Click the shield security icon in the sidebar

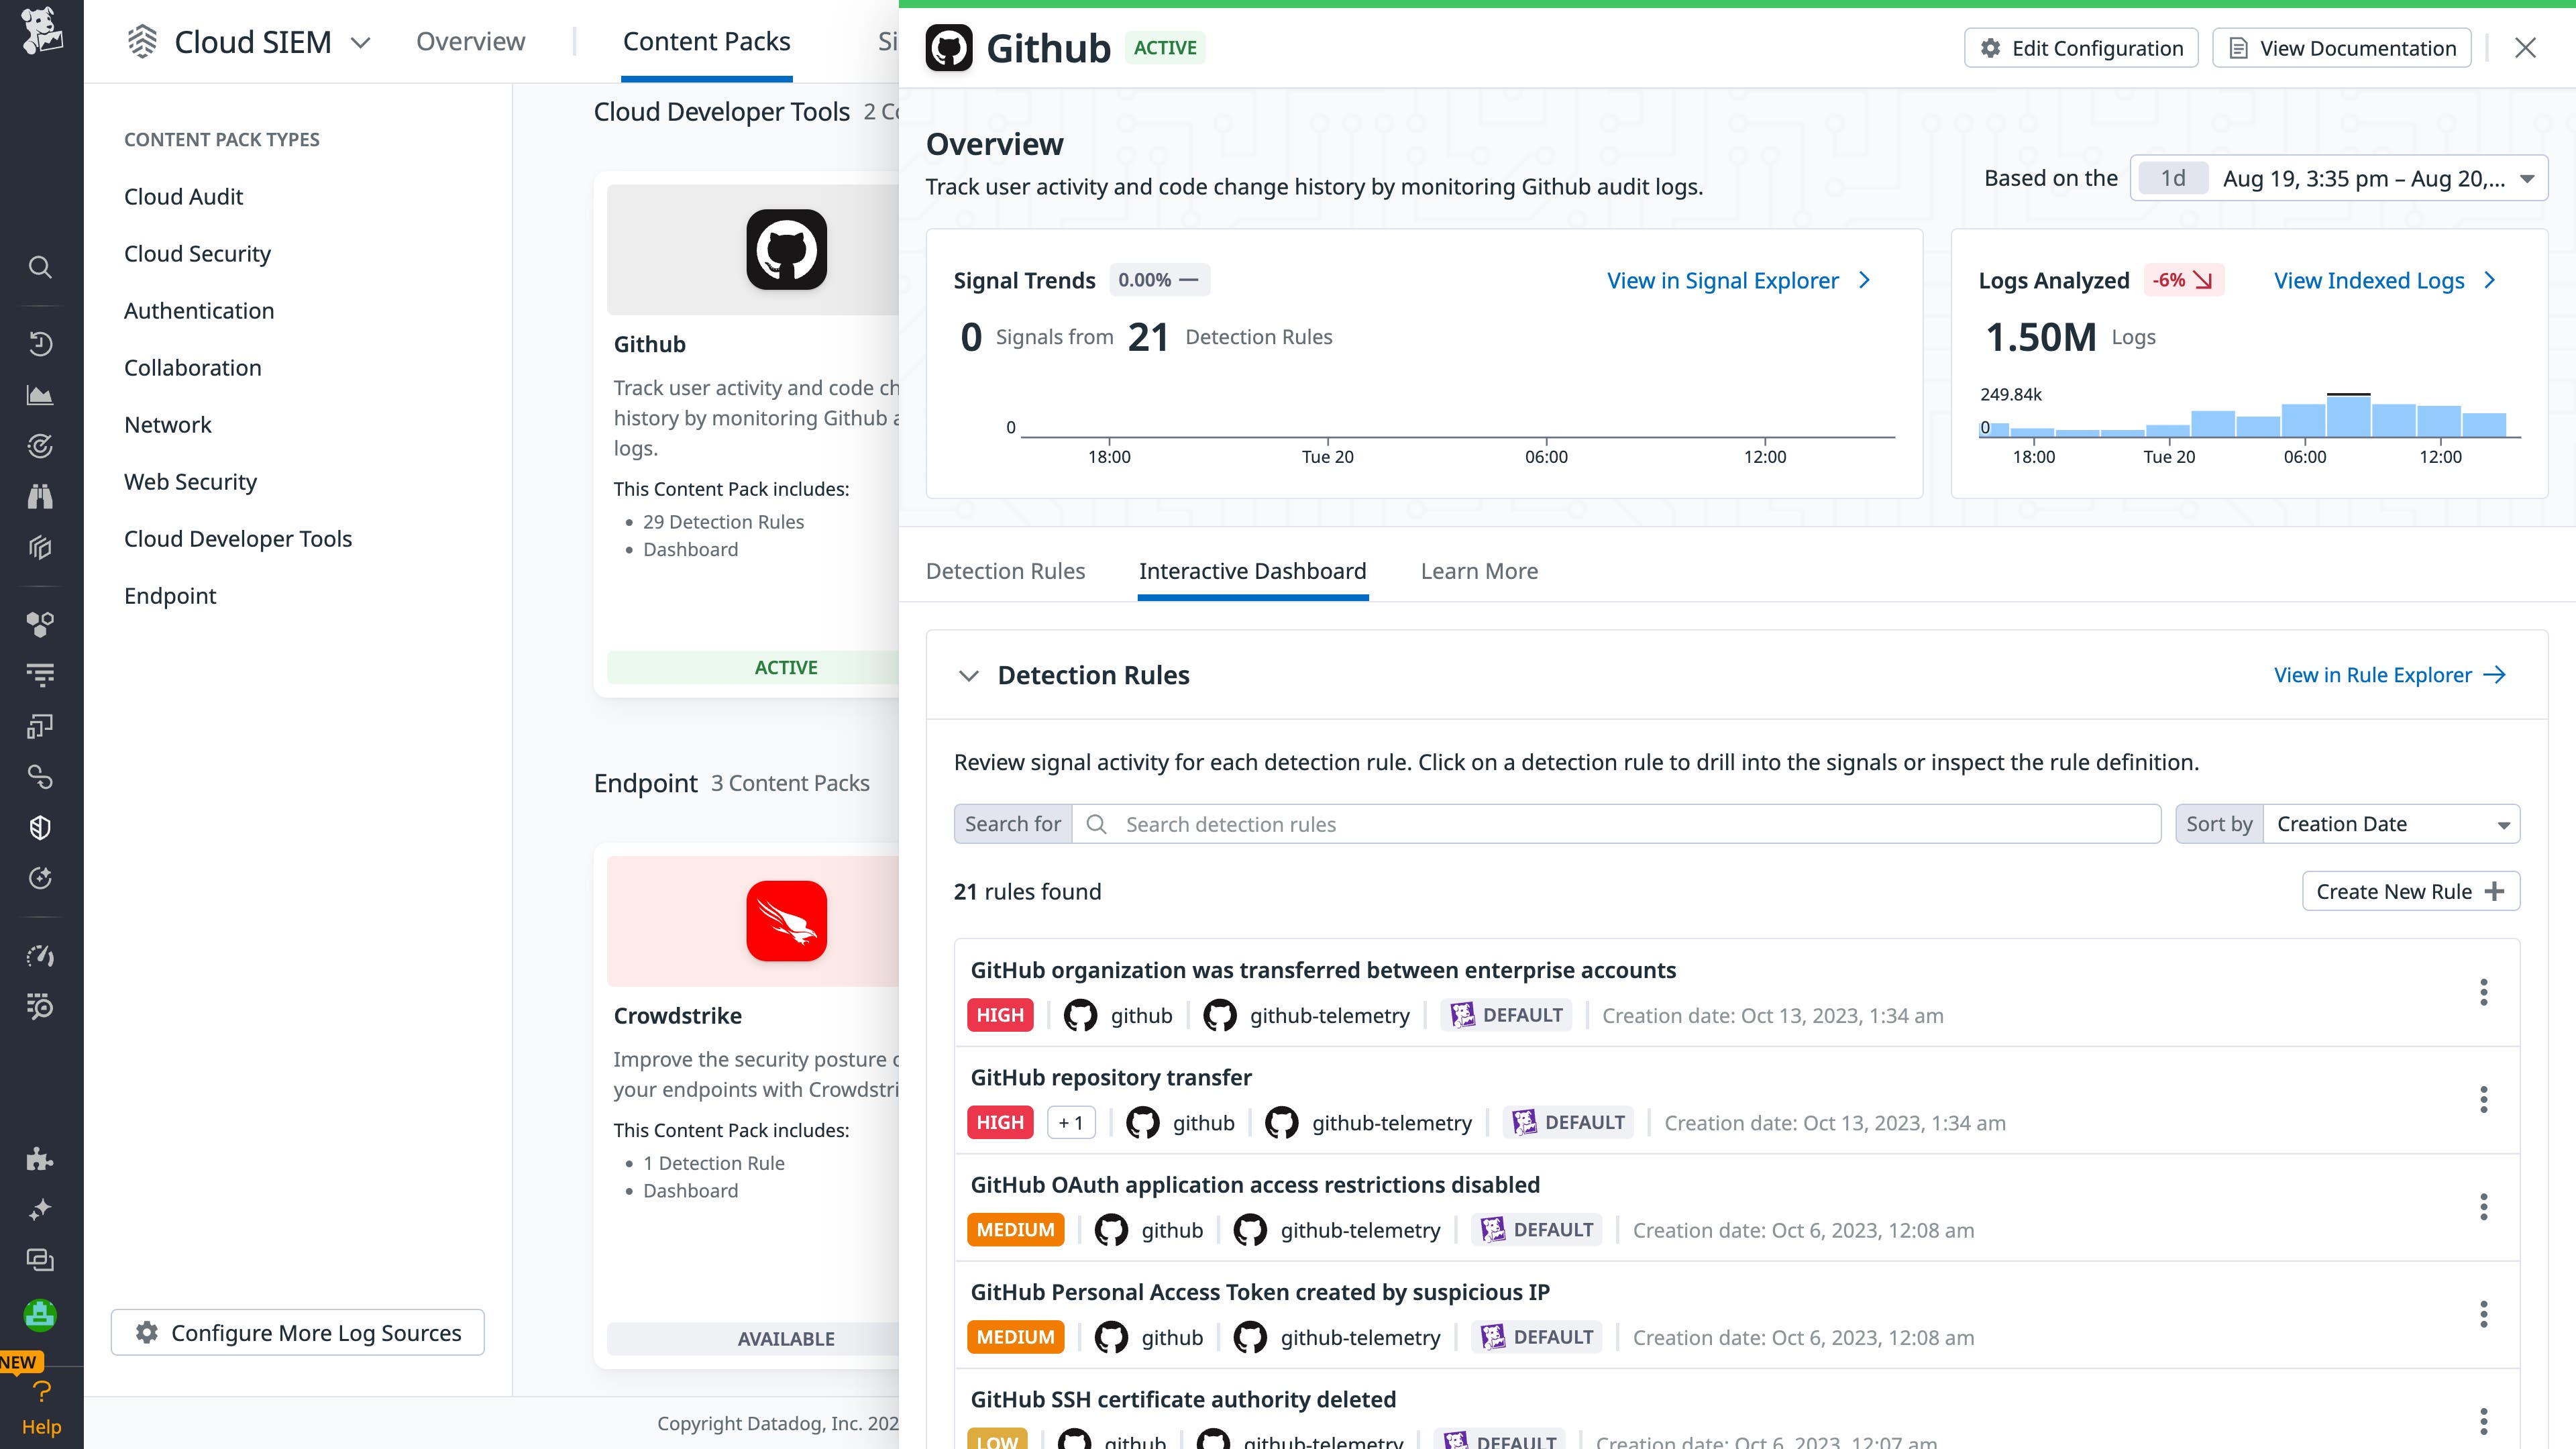click(40, 827)
